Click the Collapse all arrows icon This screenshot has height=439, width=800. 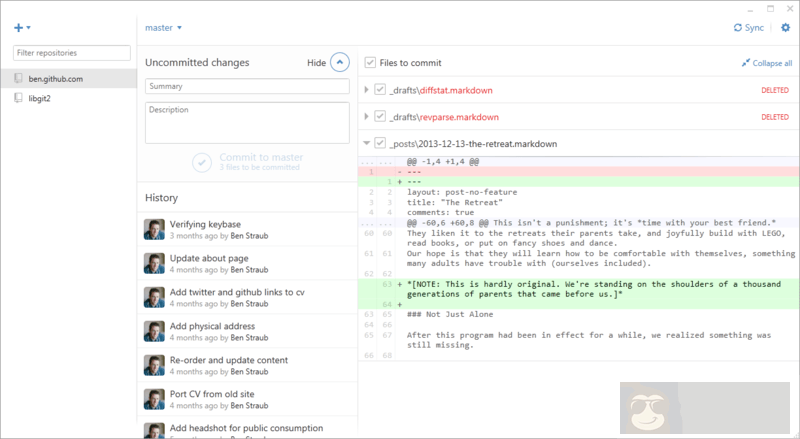tap(745, 63)
